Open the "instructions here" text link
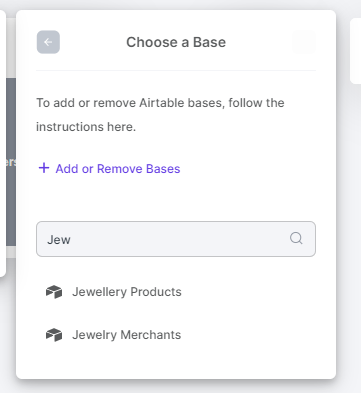 click(86, 127)
